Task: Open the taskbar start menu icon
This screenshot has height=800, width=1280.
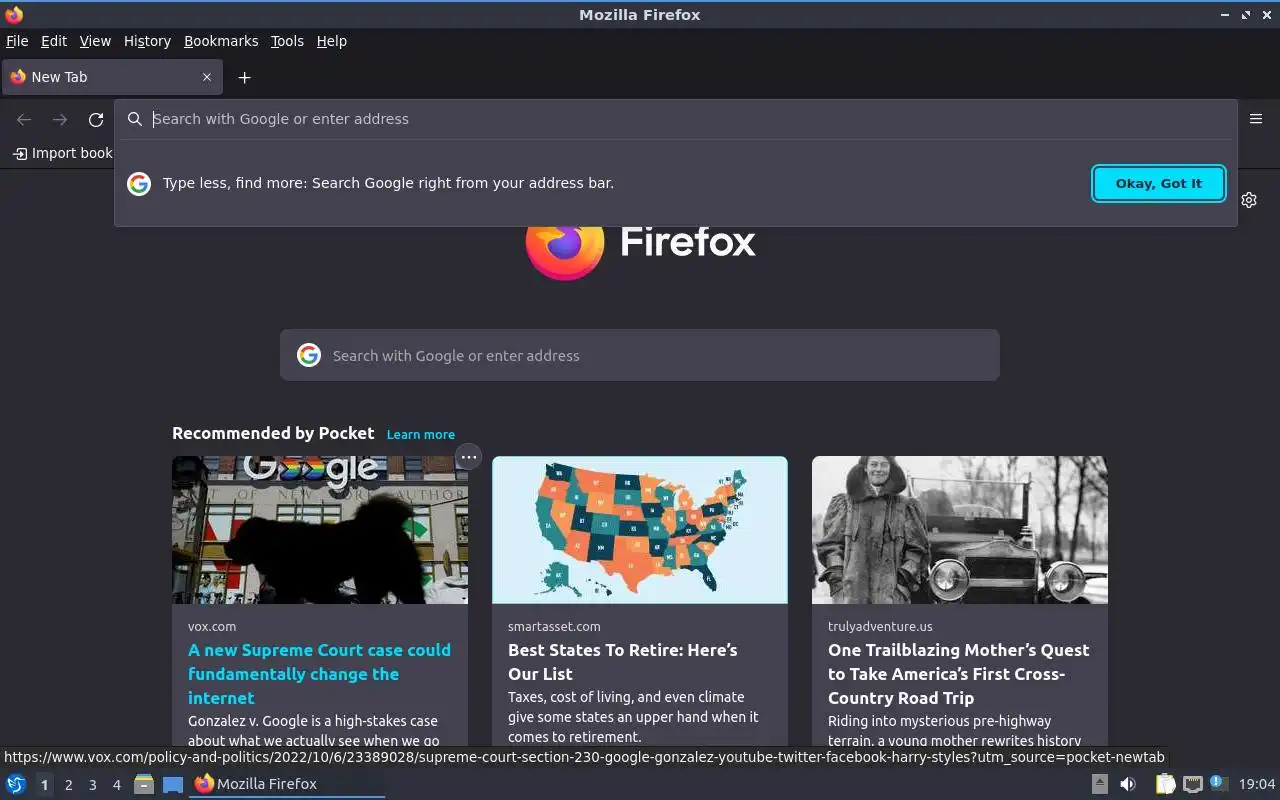Action: (15, 784)
